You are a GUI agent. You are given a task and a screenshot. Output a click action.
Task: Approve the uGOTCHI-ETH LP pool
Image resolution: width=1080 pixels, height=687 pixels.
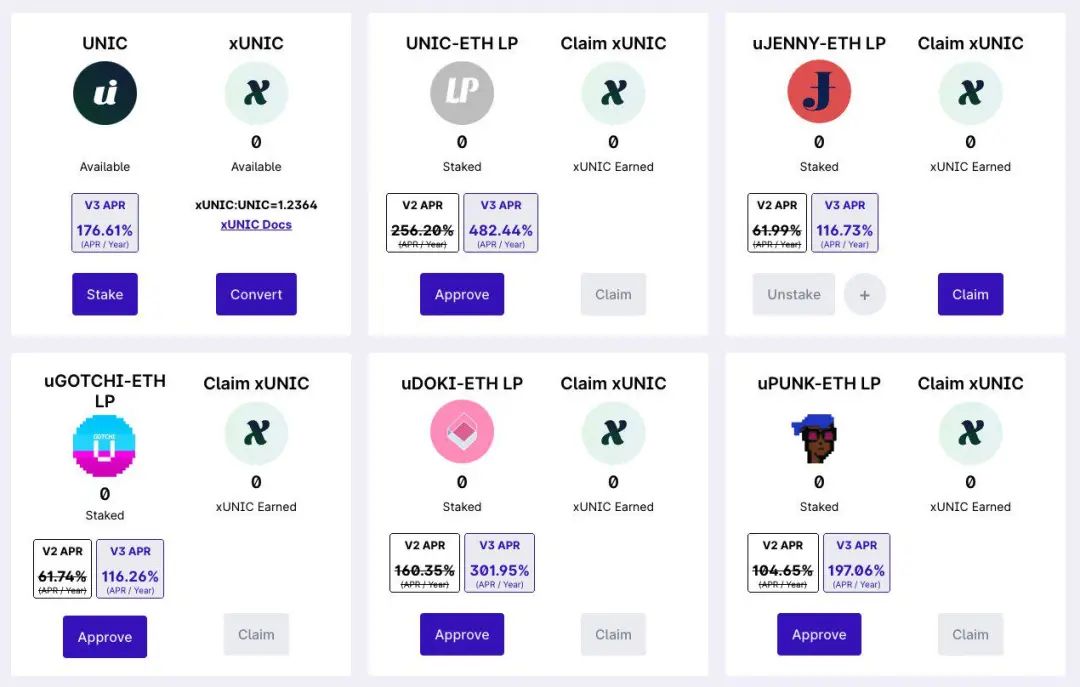click(x=105, y=637)
